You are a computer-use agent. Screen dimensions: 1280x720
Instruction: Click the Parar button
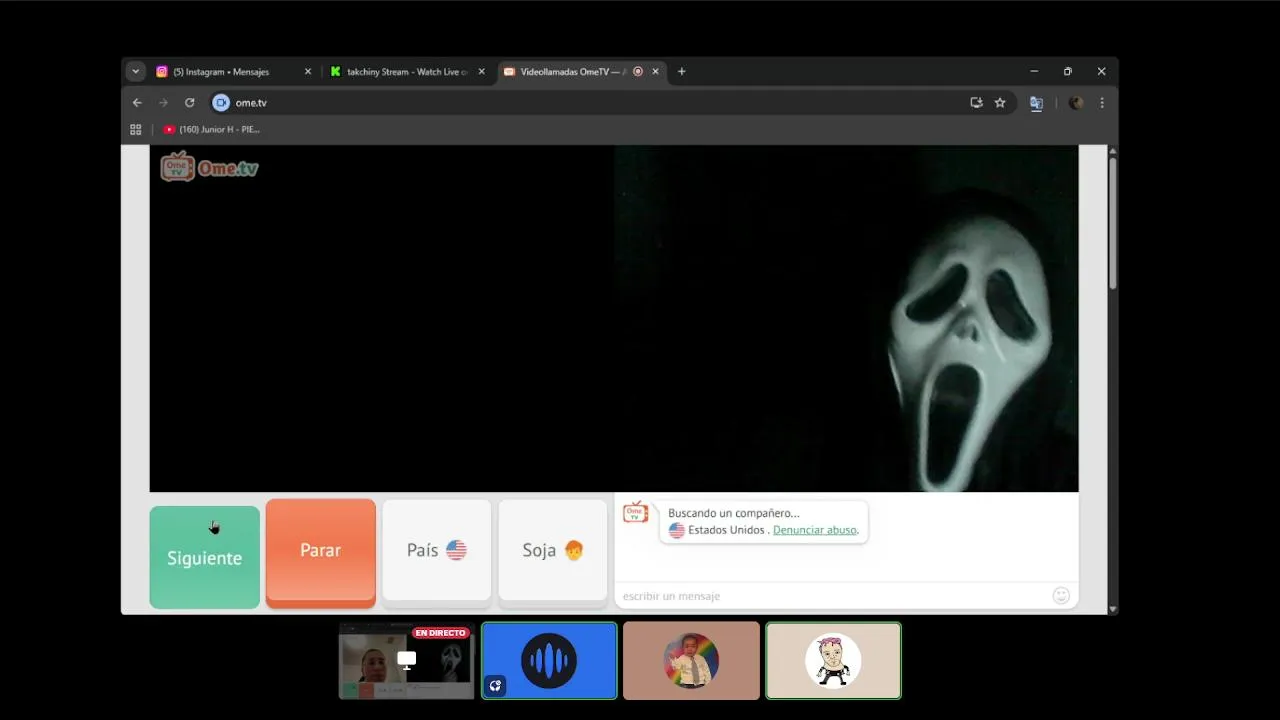pyautogui.click(x=321, y=552)
